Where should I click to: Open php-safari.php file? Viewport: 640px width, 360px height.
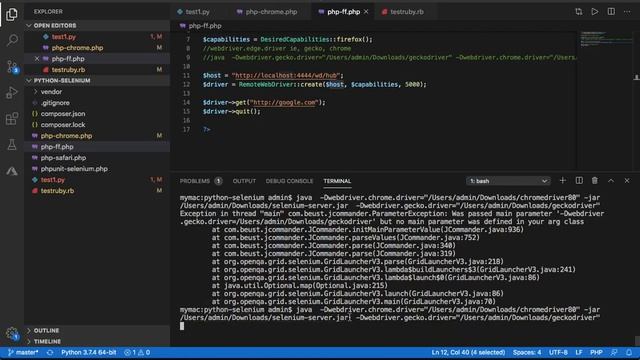coord(97,158)
